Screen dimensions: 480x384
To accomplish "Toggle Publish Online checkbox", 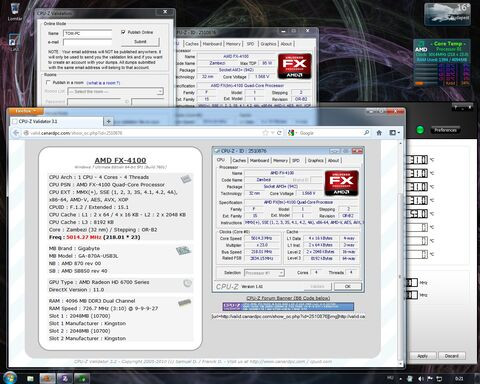I will 123,32.
